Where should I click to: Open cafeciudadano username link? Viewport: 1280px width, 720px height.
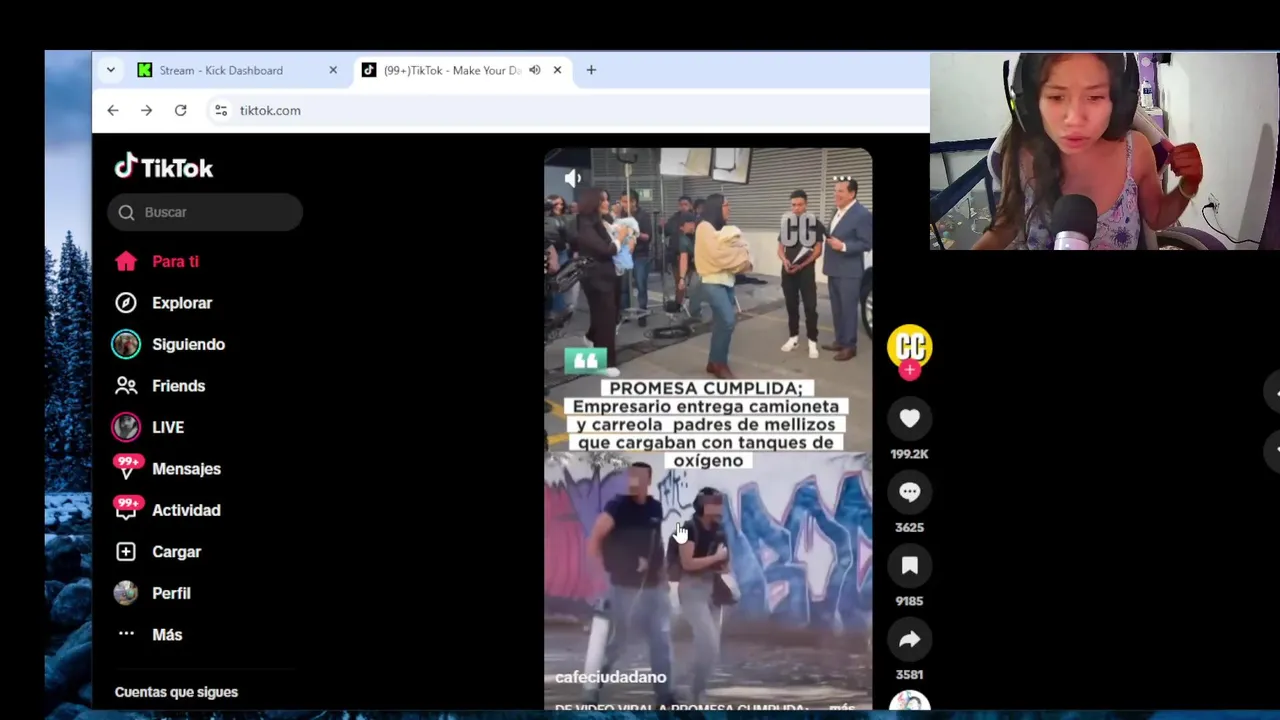coord(610,677)
